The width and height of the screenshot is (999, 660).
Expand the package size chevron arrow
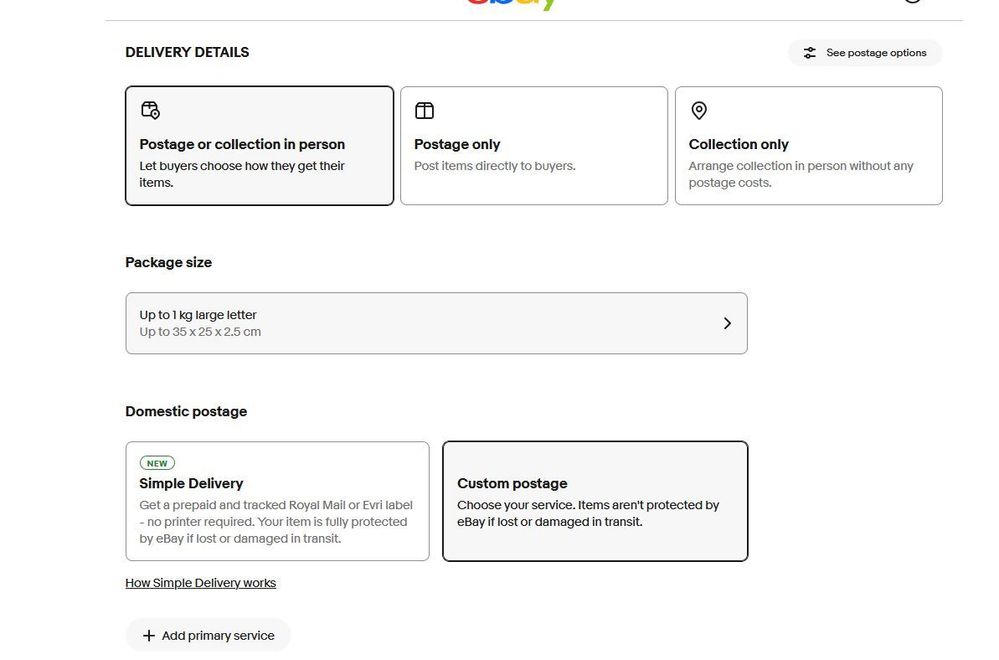[x=727, y=323]
